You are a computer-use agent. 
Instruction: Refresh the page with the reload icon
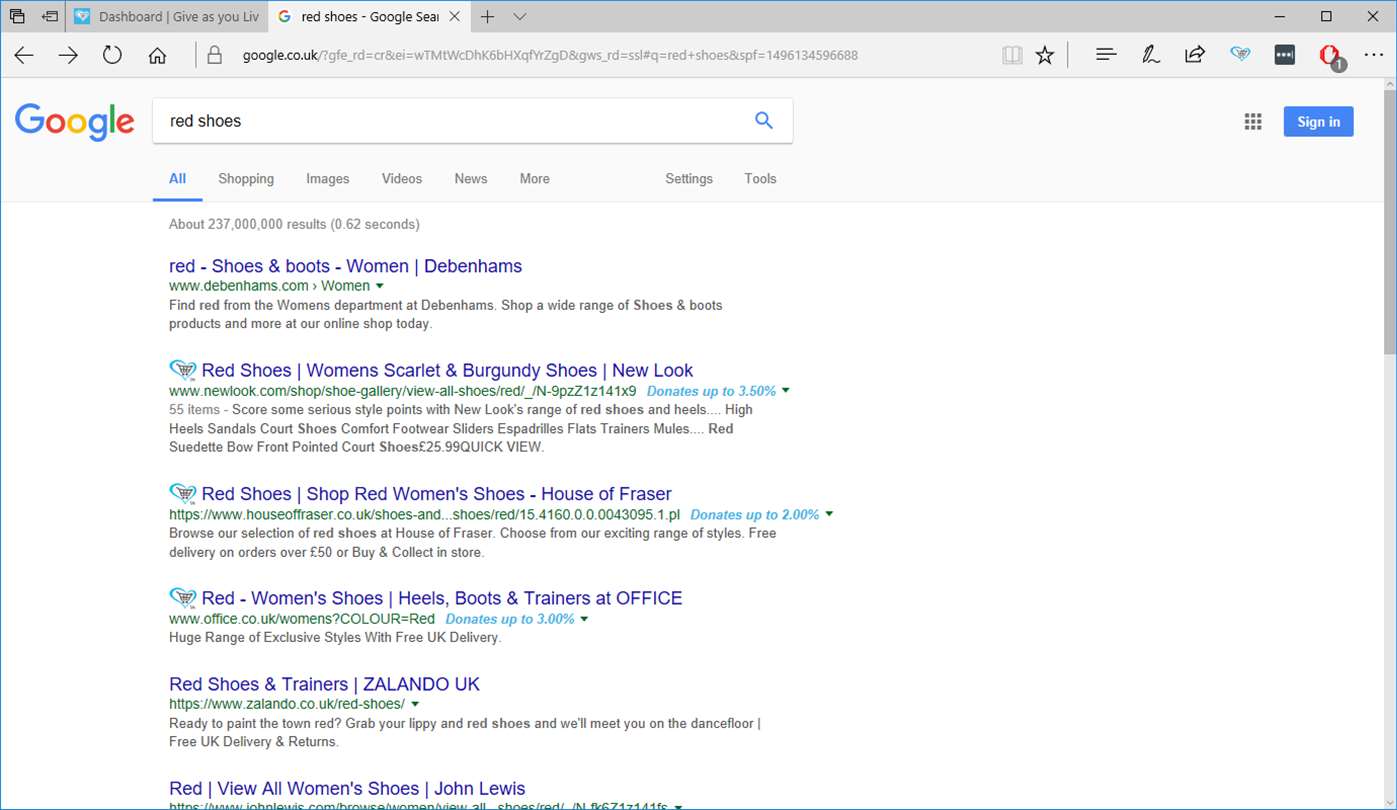(x=112, y=56)
